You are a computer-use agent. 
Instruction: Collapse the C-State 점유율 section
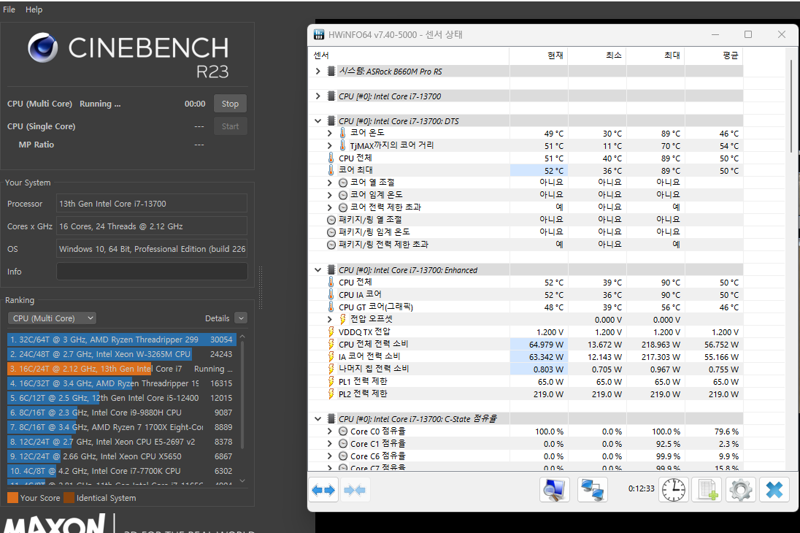click(x=318, y=419)
